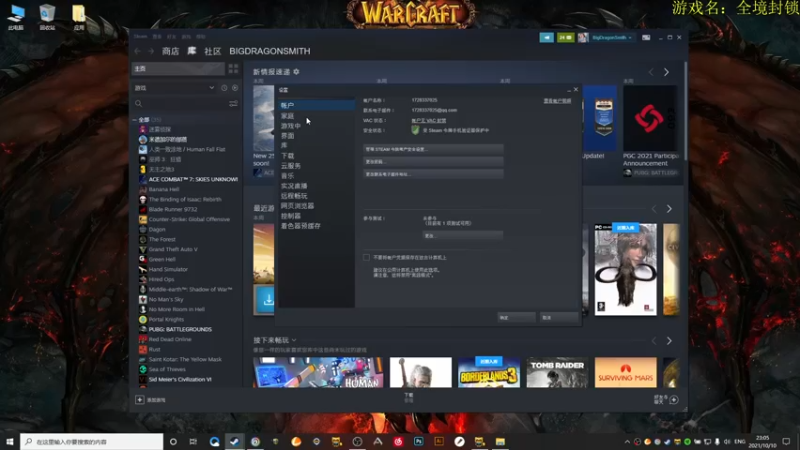Viewport: 800px width, 450px height.
Task: Open Surviving Mars thumbnail
Action: [626, 372]
